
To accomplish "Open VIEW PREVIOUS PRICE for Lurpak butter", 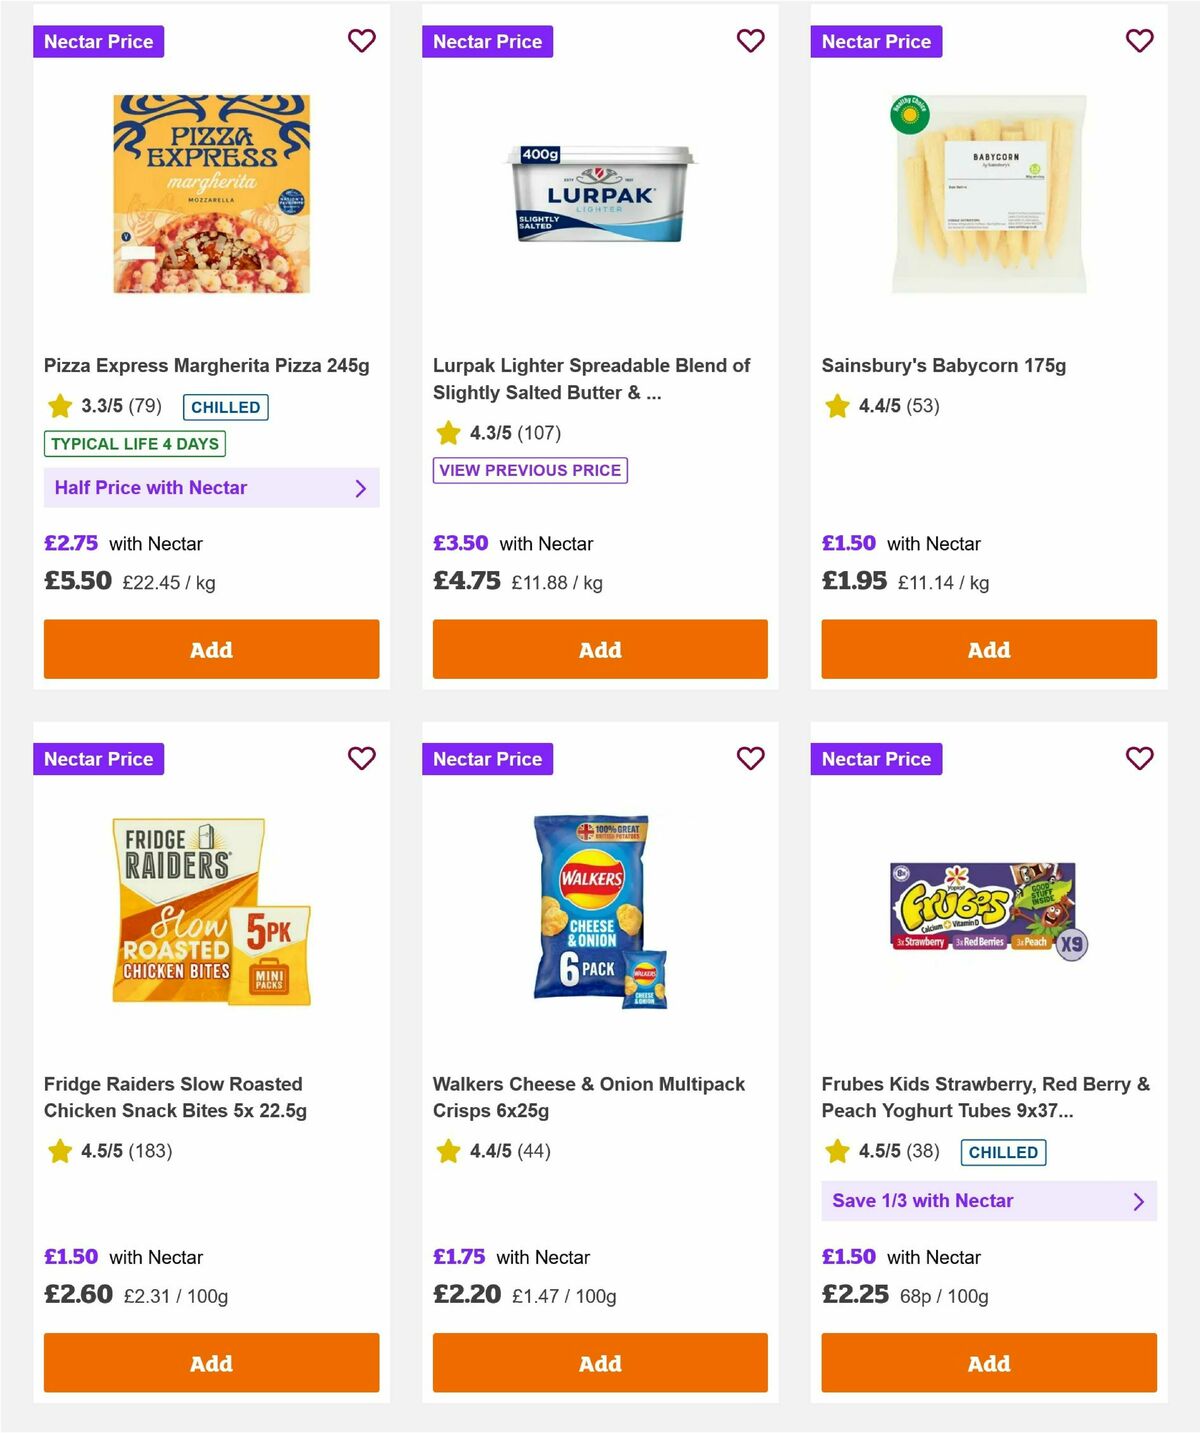I will coord(530,469).
